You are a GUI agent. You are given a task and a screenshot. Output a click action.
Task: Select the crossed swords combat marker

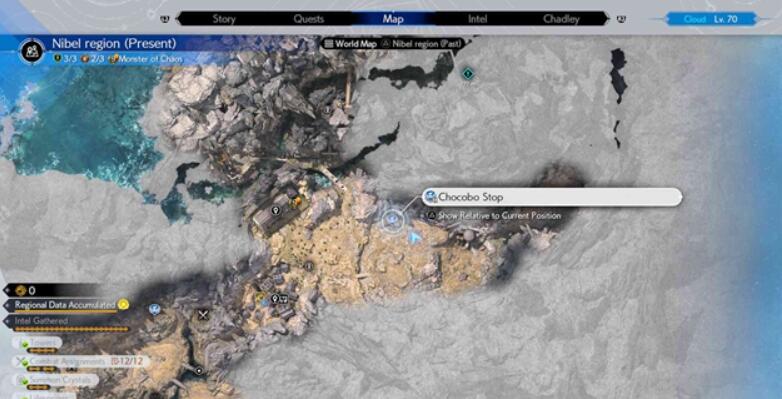tap(203, 315)
